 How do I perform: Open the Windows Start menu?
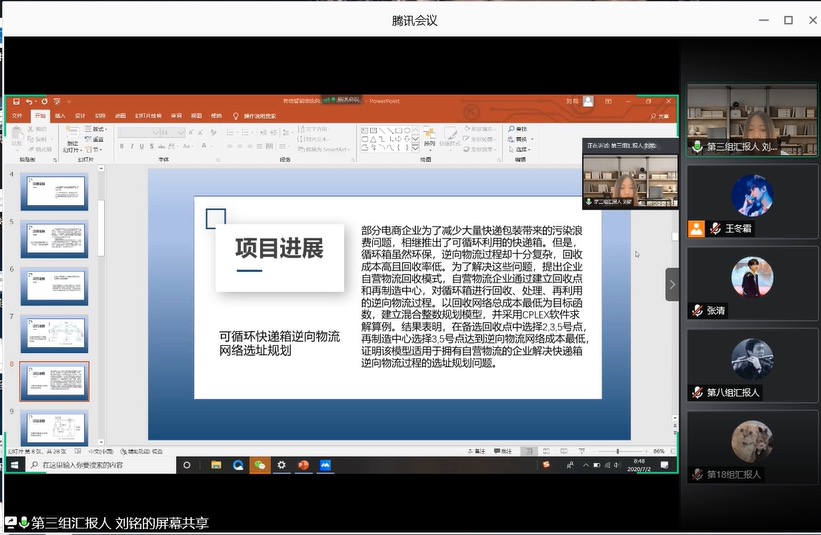(13, 465)
